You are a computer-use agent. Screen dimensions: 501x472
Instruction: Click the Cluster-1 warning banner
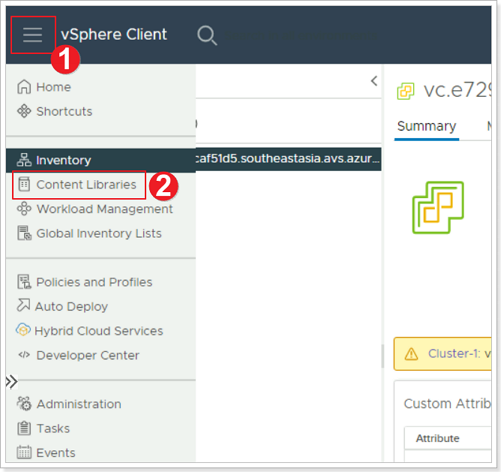tap(442, 354)
